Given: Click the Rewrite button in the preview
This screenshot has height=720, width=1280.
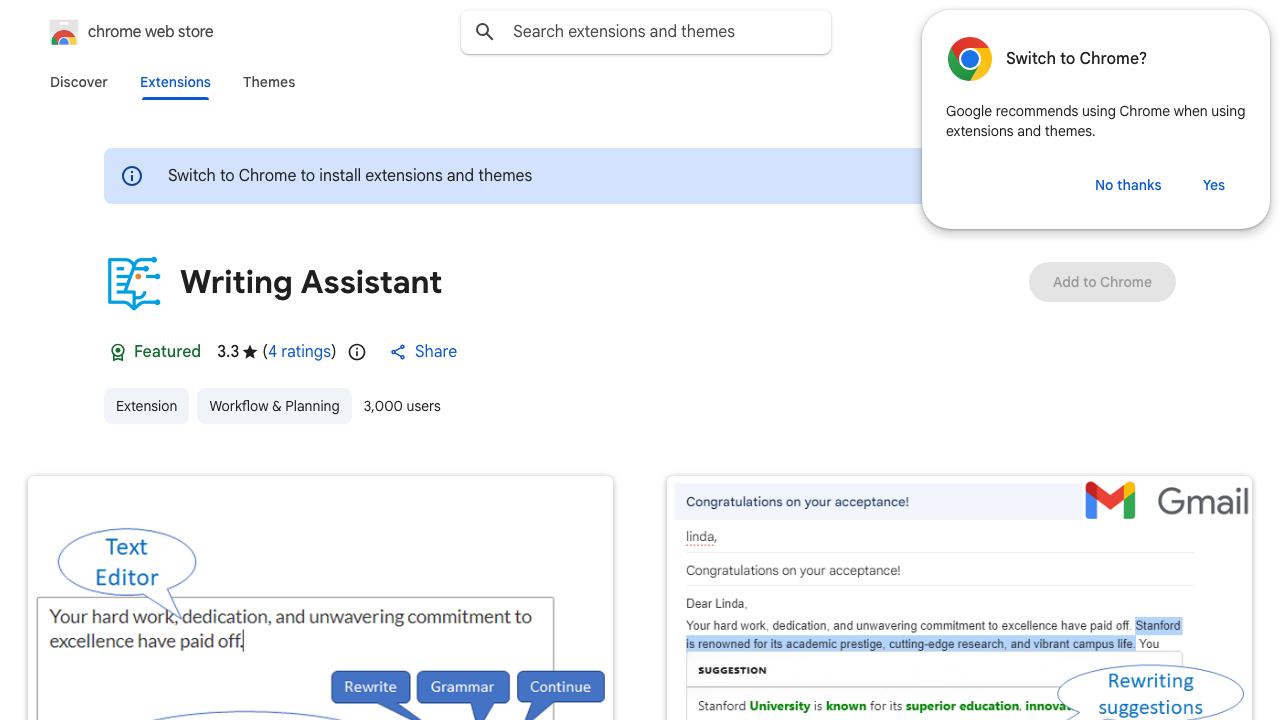Looking at the screenshot, I should tap(370, 687).
